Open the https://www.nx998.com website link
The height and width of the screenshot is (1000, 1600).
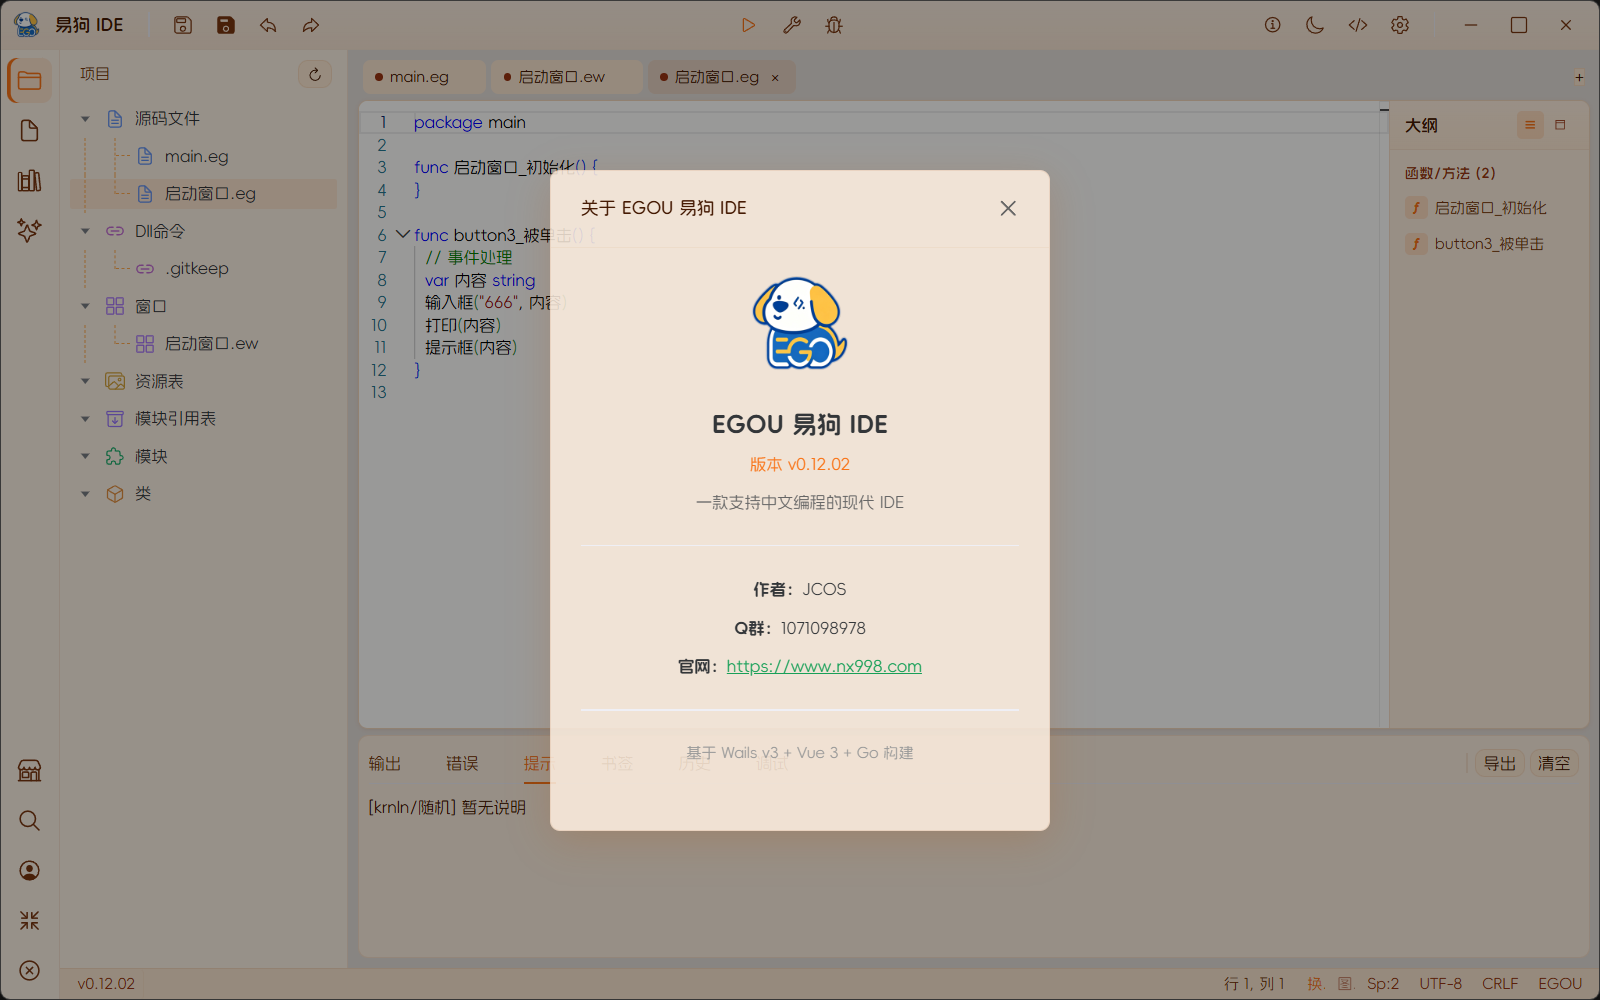824,666
